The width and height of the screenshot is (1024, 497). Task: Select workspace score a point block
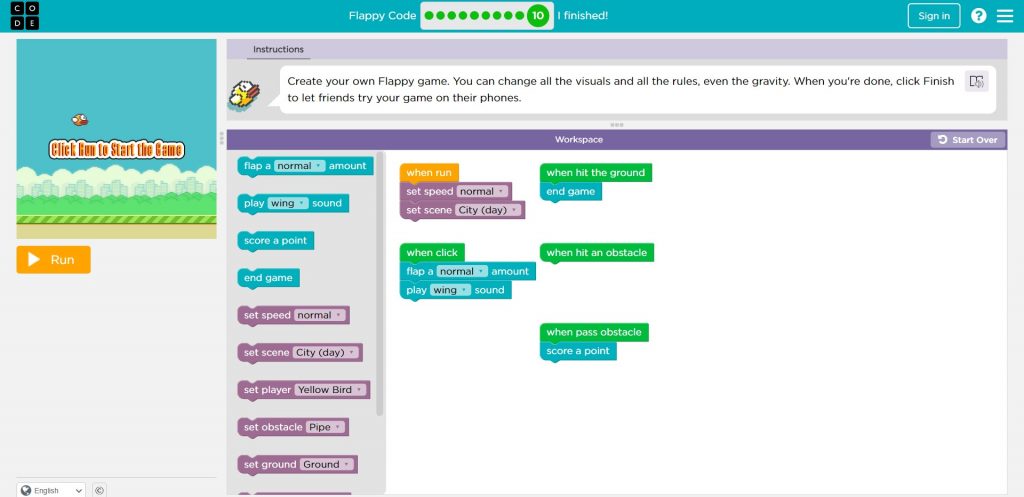click(x=578, y=351)
